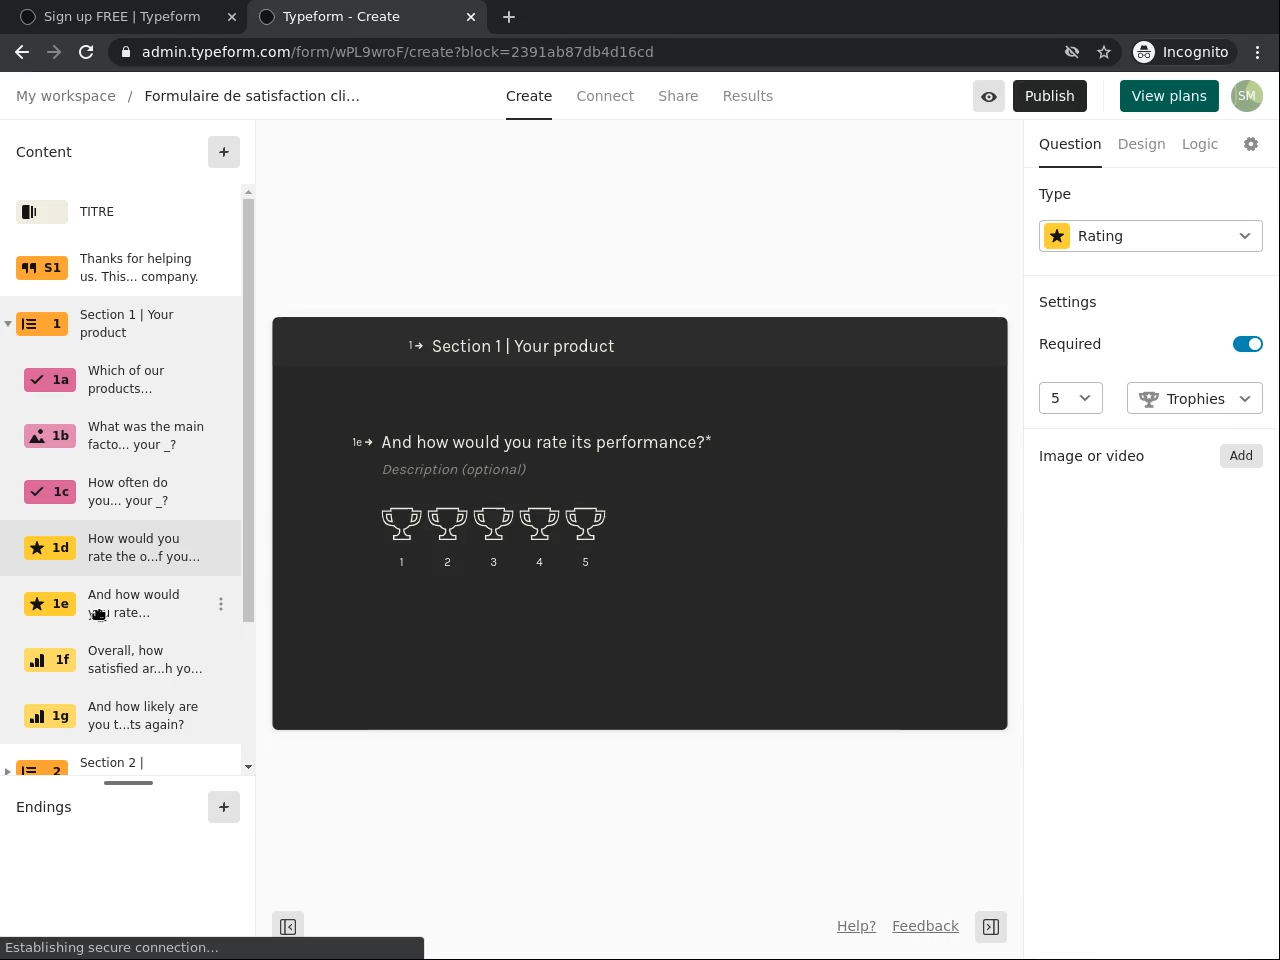Select question 'Overall, how satisfied' in content list
Screen dimensions: 1280x960
145,660
